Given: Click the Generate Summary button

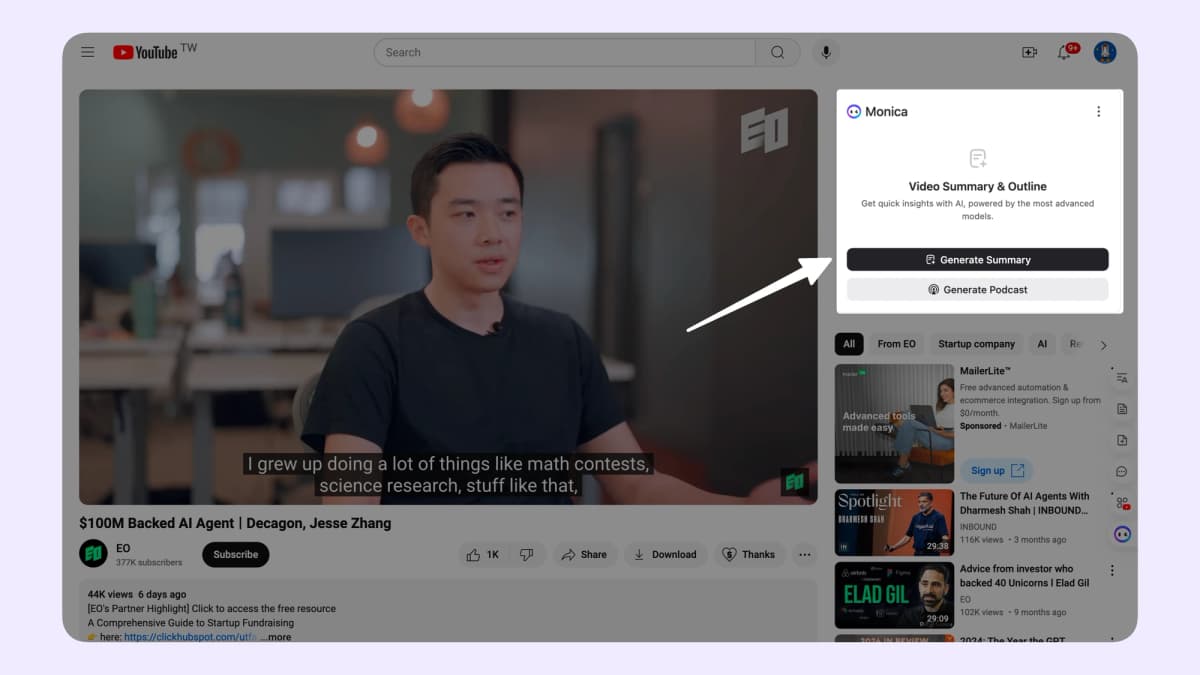Looking at the screenshot, I should pos(977,260).
